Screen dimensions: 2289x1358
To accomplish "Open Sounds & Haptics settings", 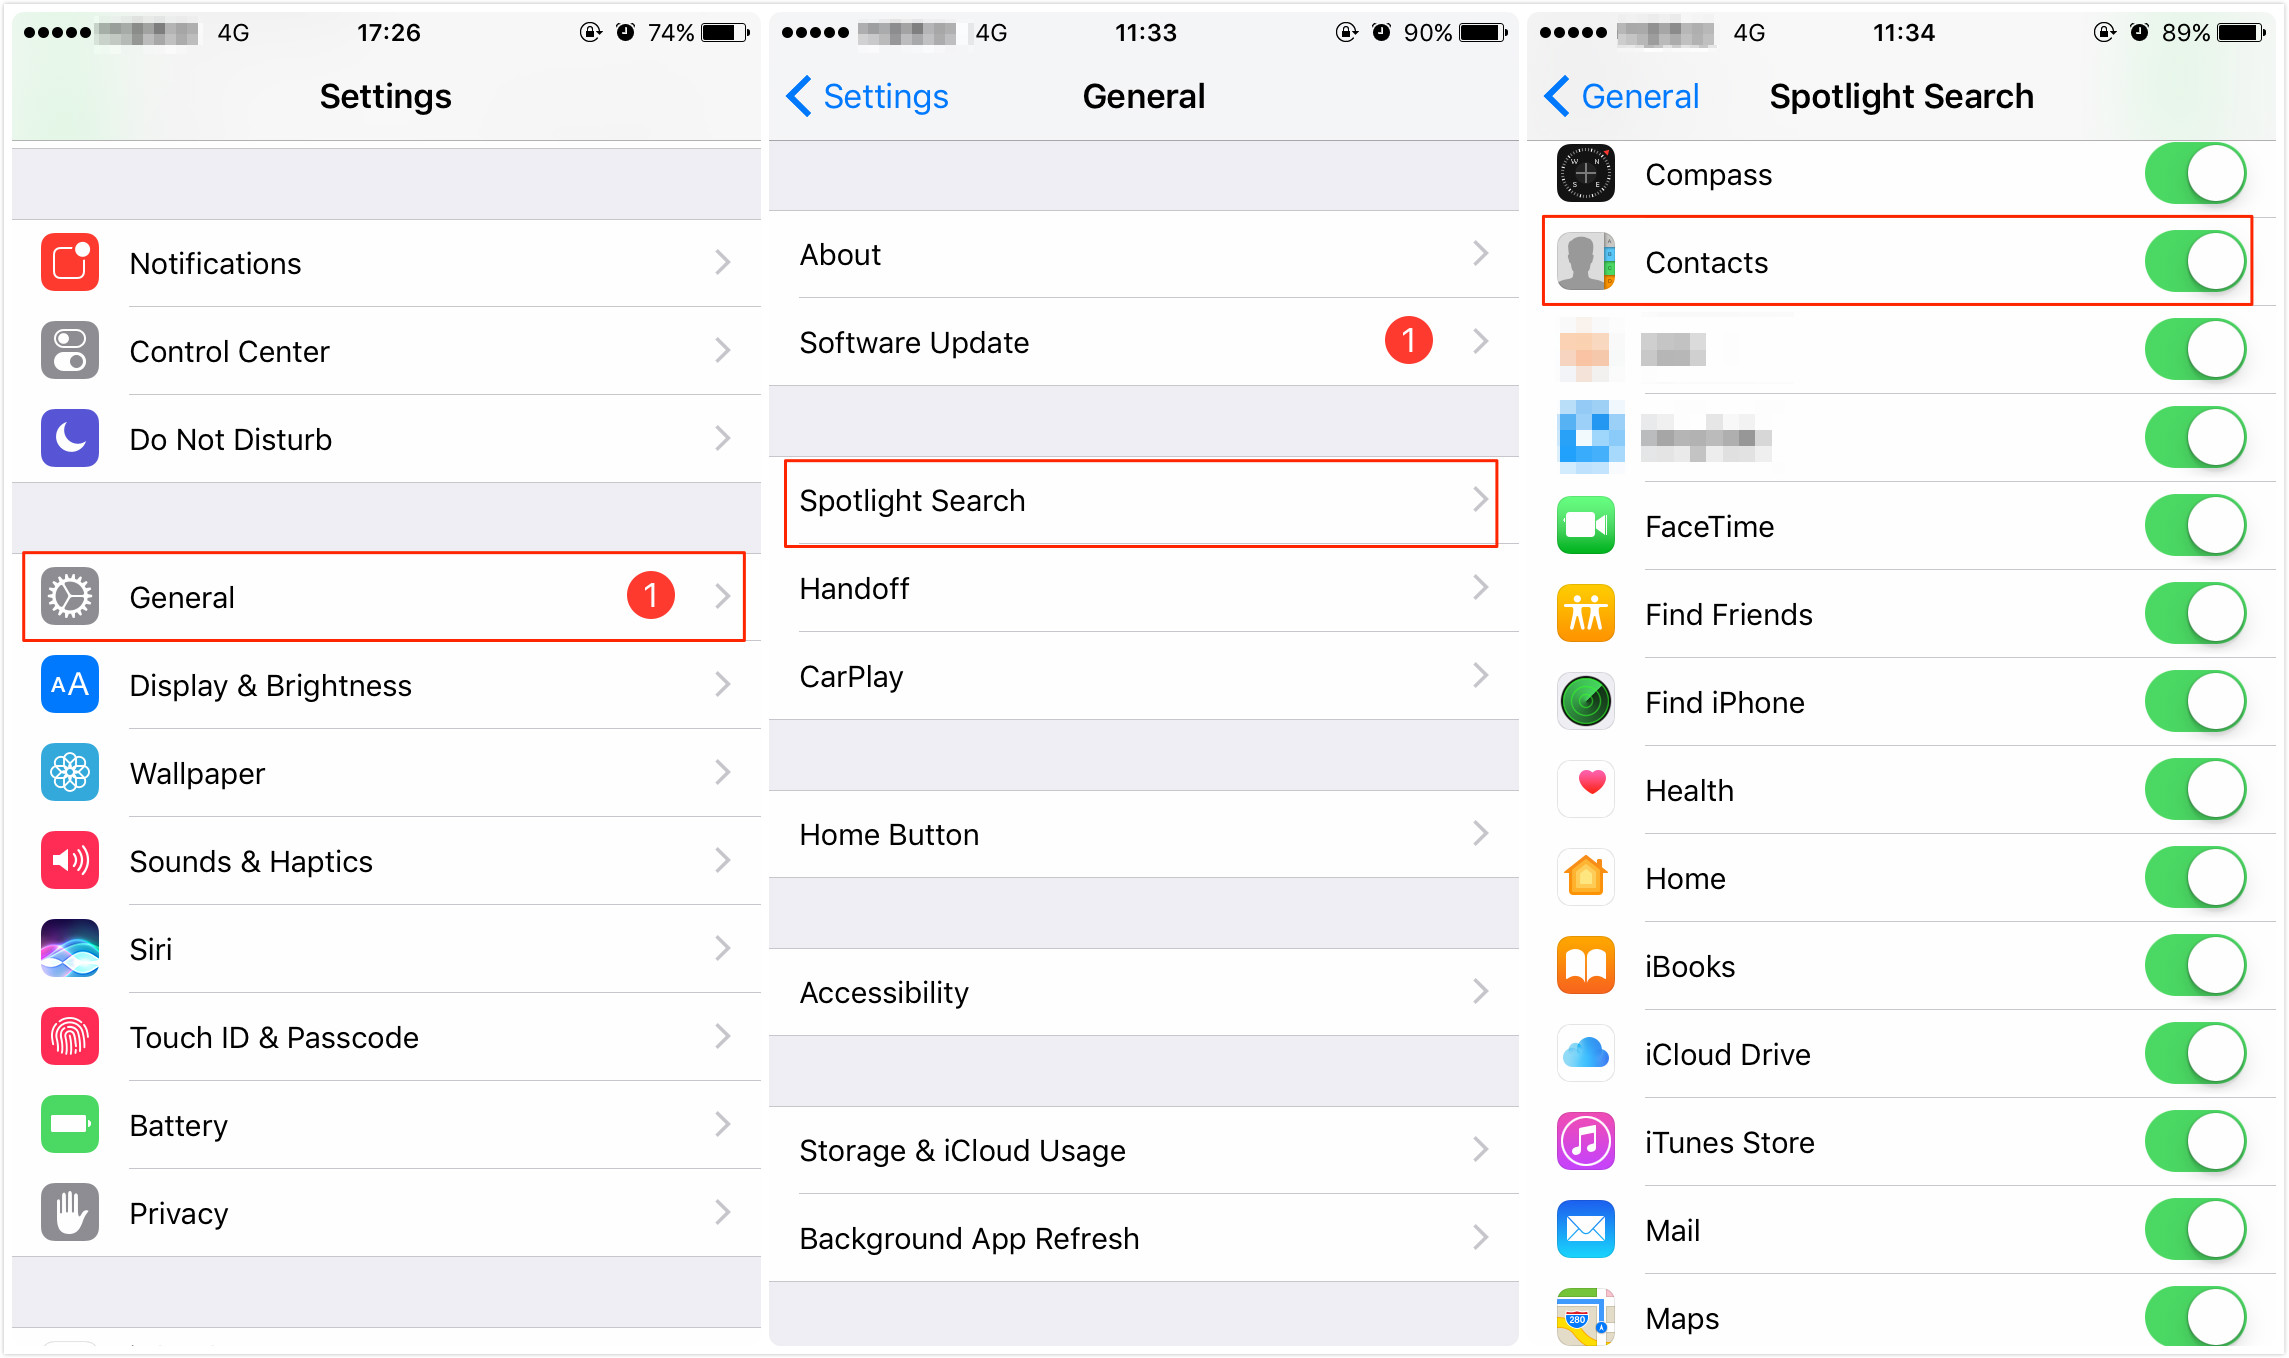I will coord(382,857).
